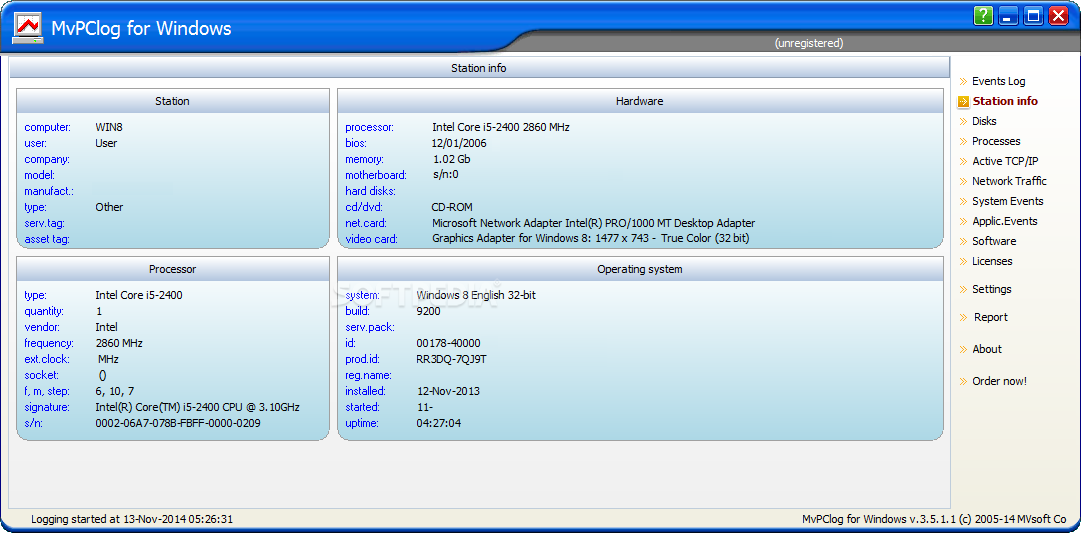
Task: Click bios date 12/01/2006
Action: pyautogui.click(x=459, y=143)
